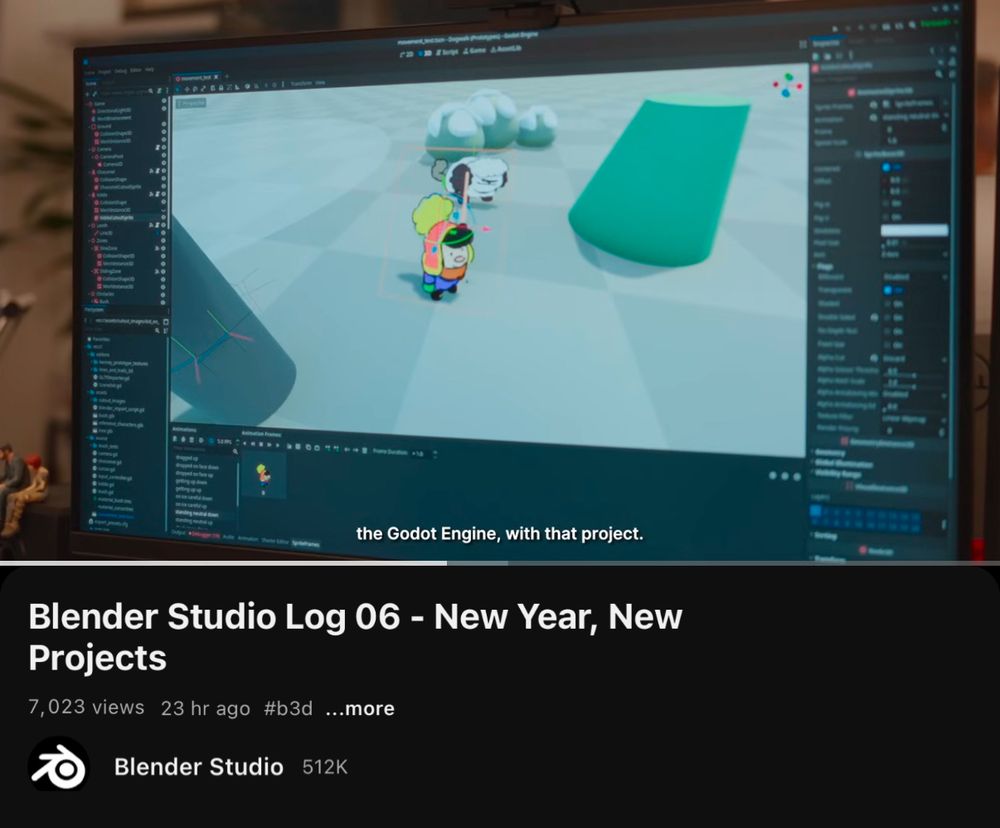The width and height of the screenshot is (1000, 828).
Task: Open the SpriteFrames bottom panel tab
Action: pyautogui.click(x=305, y=543)
